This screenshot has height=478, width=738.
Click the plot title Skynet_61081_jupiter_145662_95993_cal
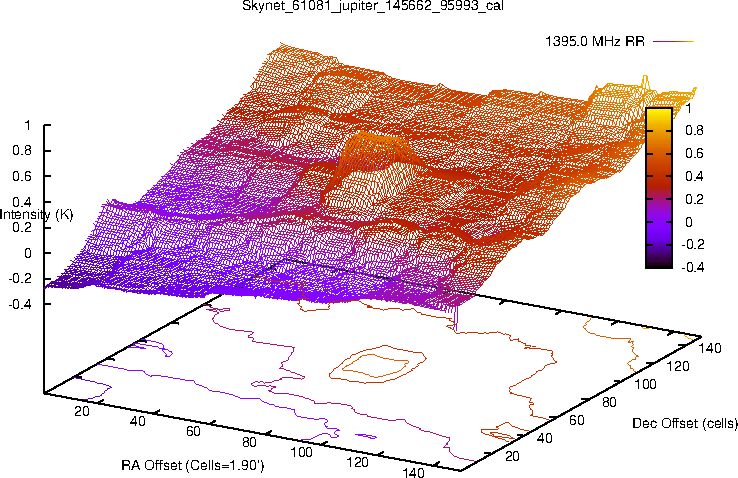[x=372, y=6]
